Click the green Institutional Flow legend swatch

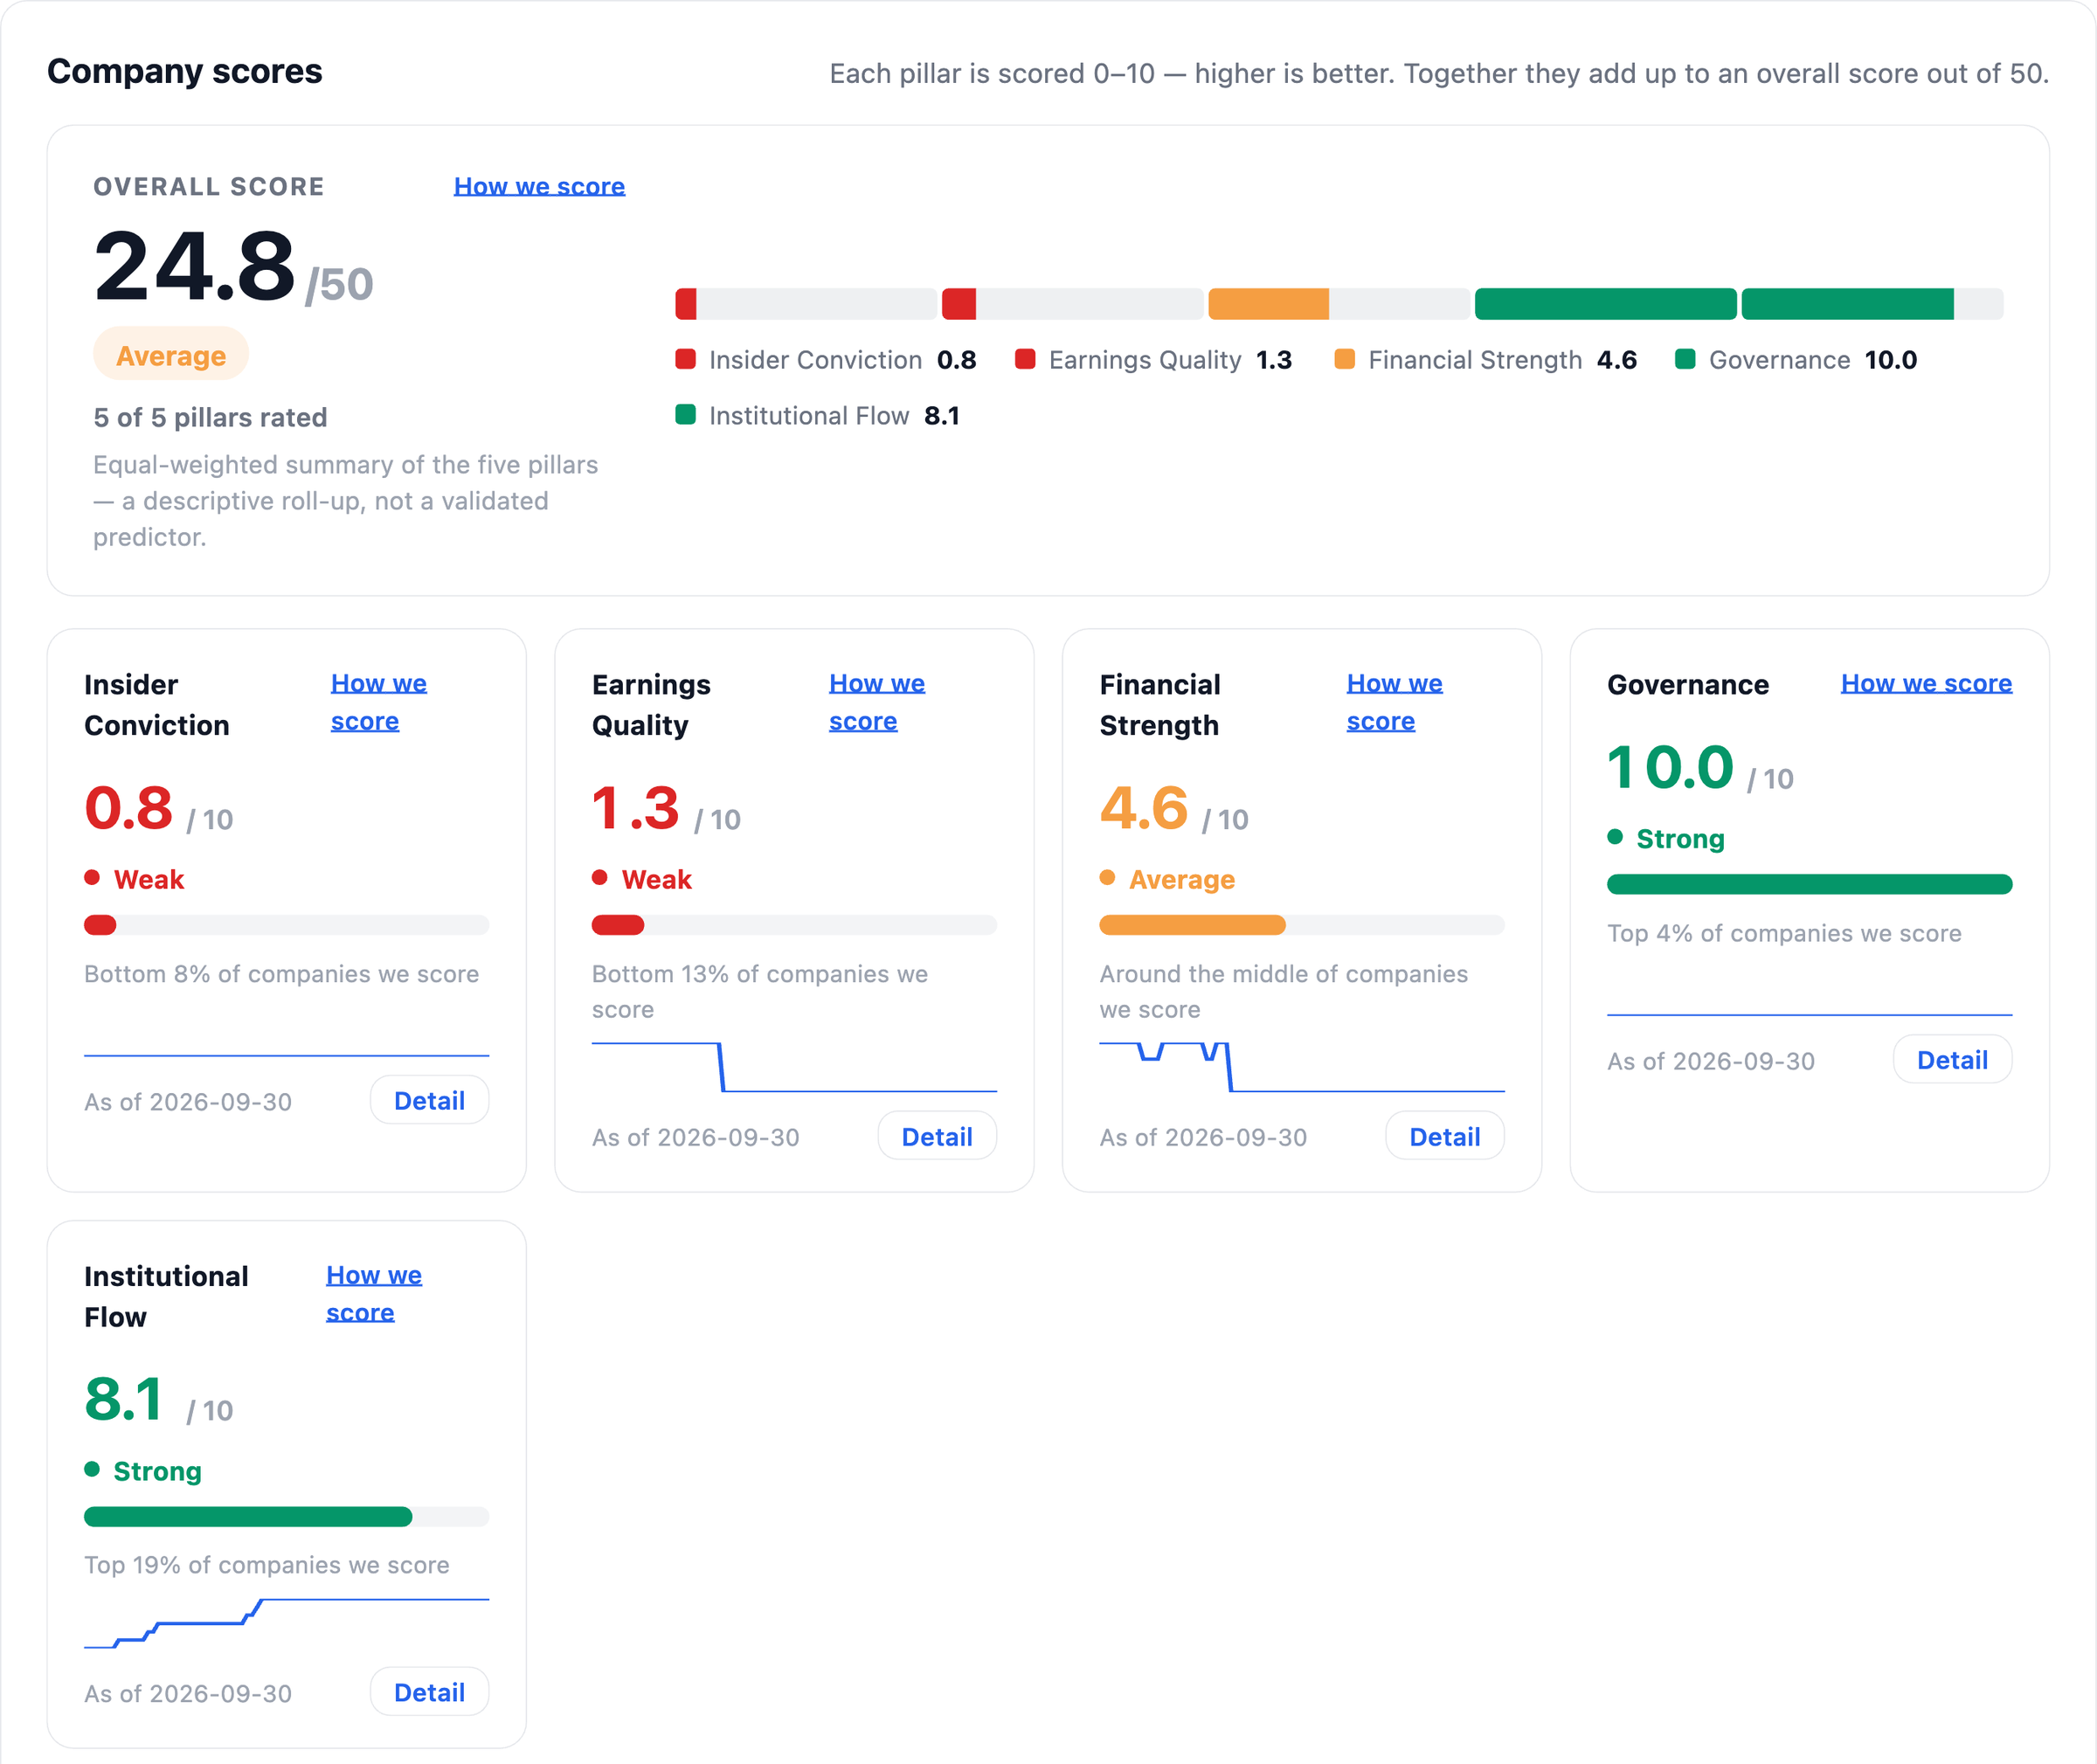click(685, 414)
